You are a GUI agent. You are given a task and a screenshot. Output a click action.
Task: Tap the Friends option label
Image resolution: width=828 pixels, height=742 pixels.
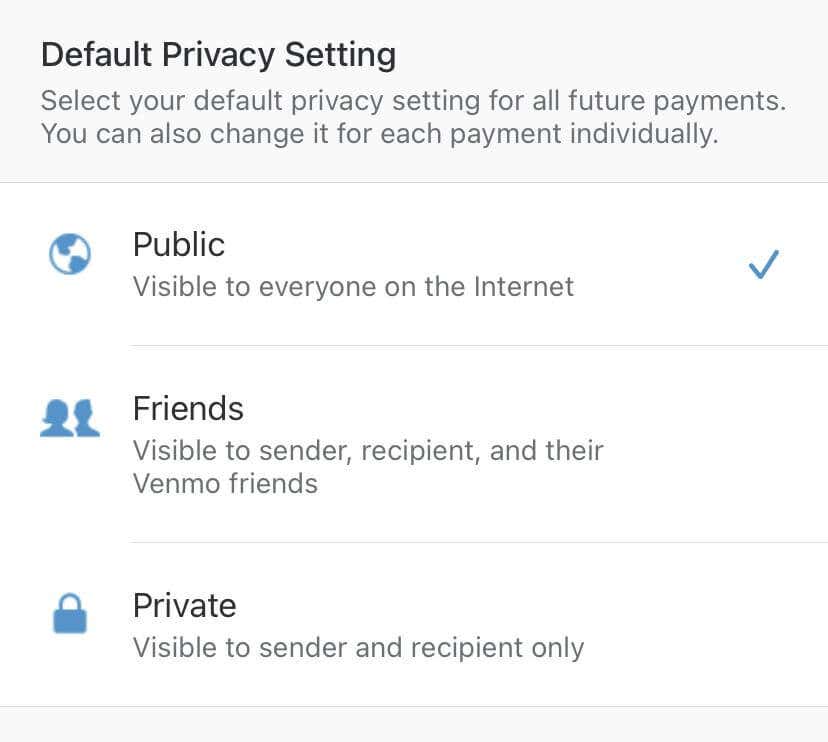pyautogui.click(x=187, y=408)
